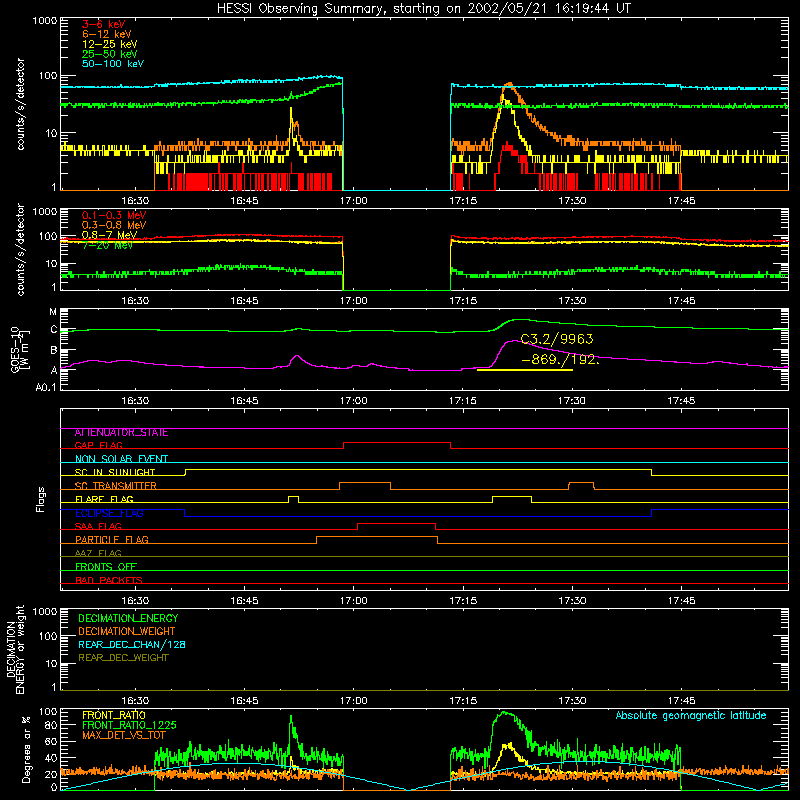The height and width of the screenshot is (800, 800).
Task: Select the 3-6 keV legend label
Action: tap(104, 24)
